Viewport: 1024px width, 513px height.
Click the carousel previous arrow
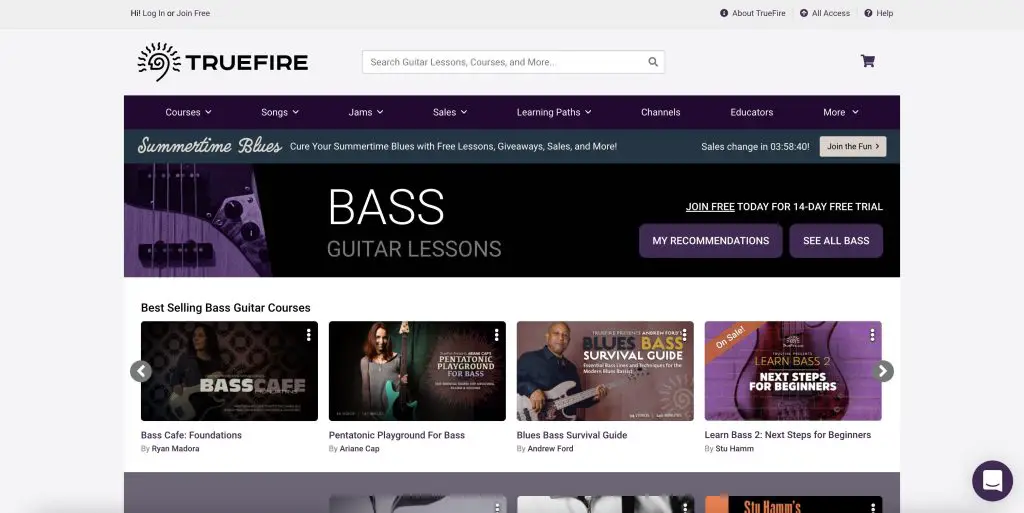point(141,371)
